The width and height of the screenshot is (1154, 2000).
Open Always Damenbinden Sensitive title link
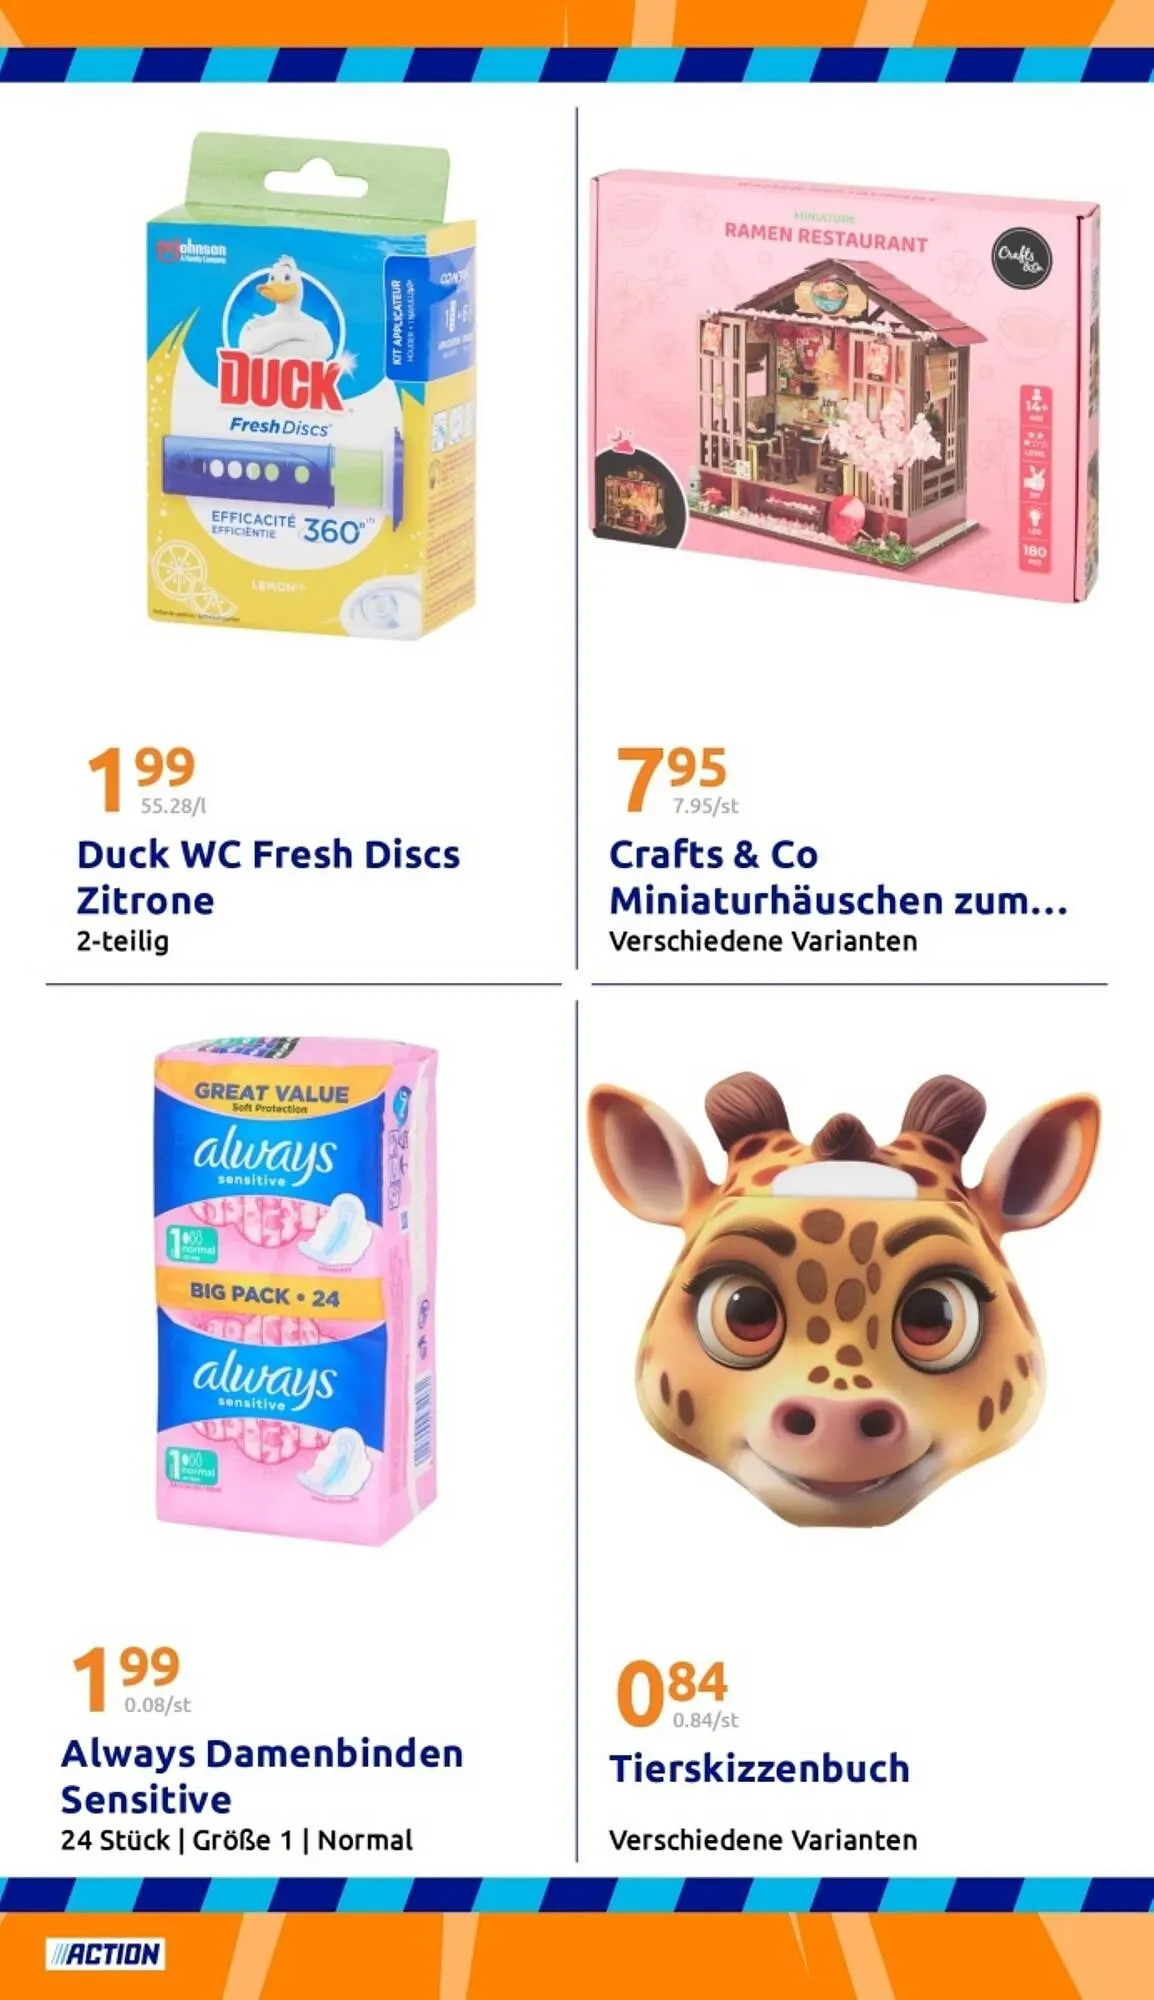[x=262, y=1776]
